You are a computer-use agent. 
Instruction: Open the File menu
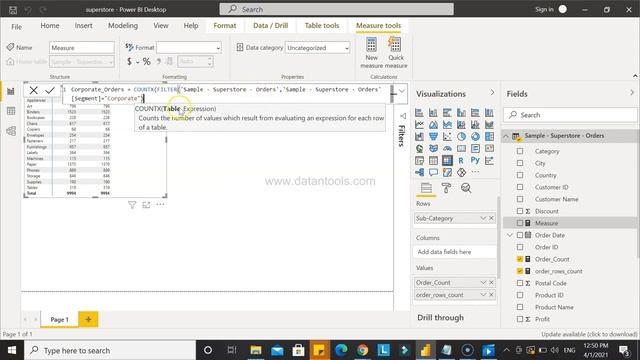pos(16,27)
